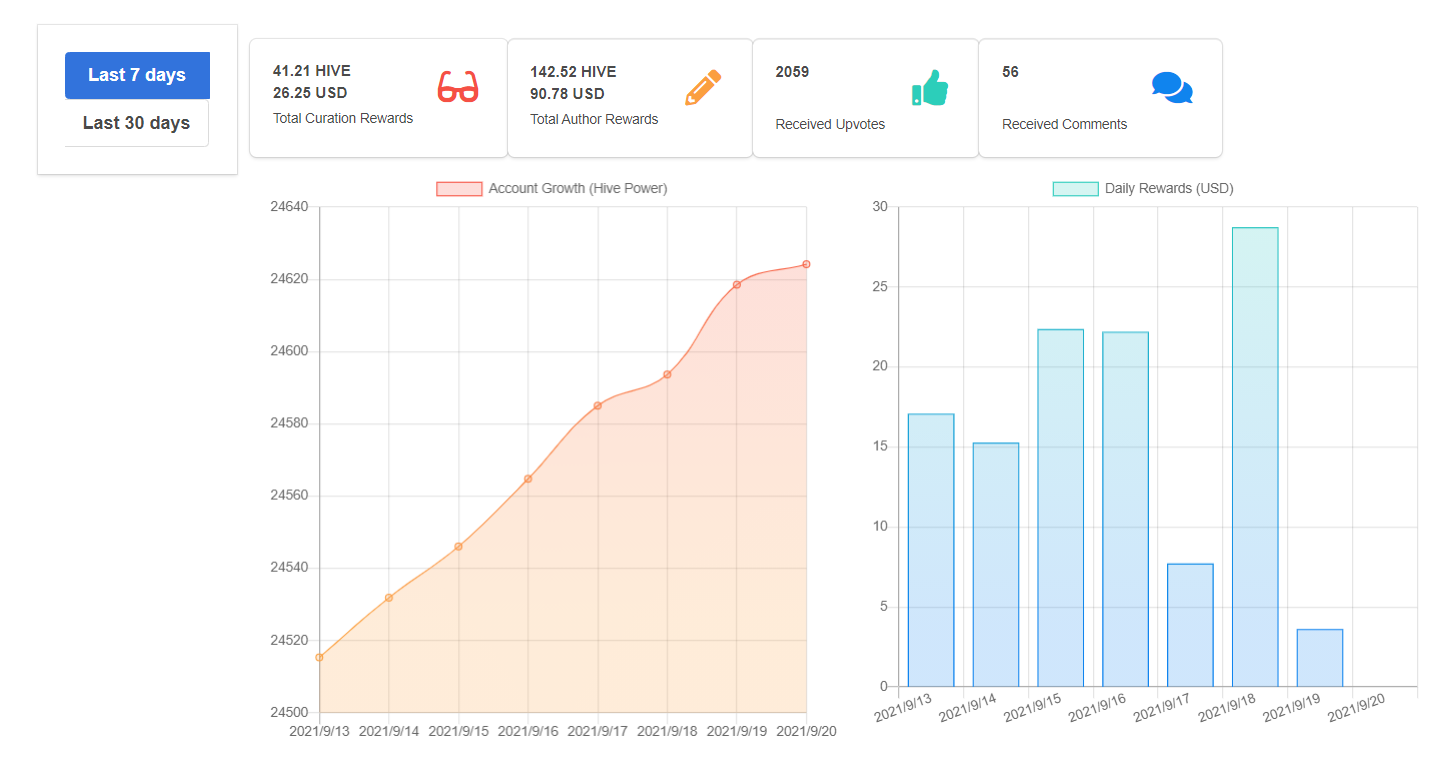The height and width of the screenshot is (762, 1442).
Task: Switch to Last 30 days view
Action: coord(137,123)
